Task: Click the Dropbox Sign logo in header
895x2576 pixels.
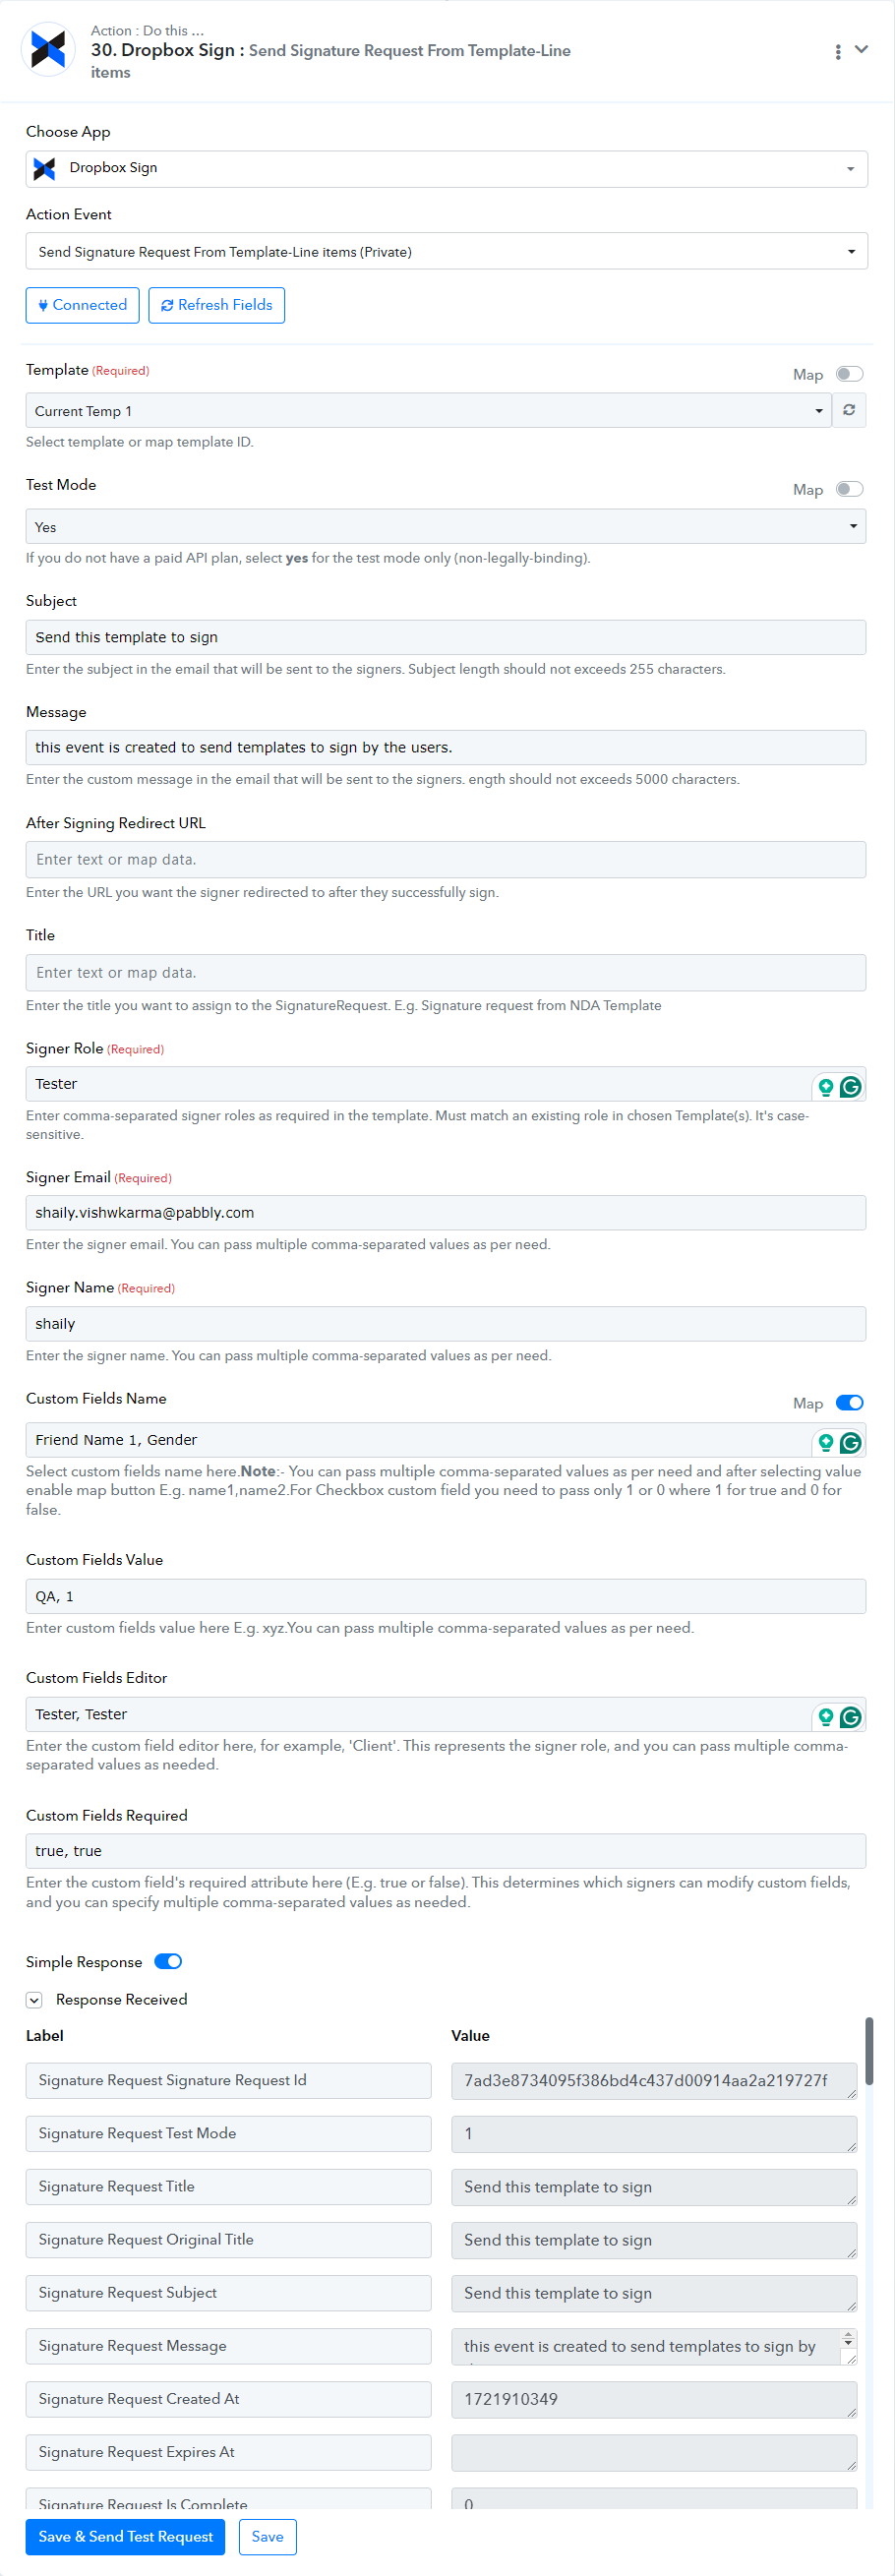Action: 48,50
